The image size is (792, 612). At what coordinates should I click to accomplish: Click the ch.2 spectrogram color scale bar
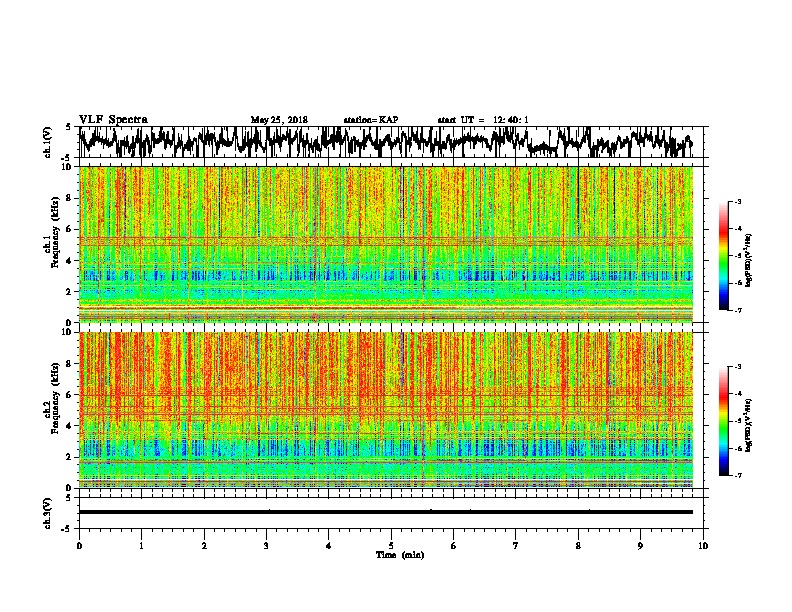pyautogui.click(x=724, y=421)
